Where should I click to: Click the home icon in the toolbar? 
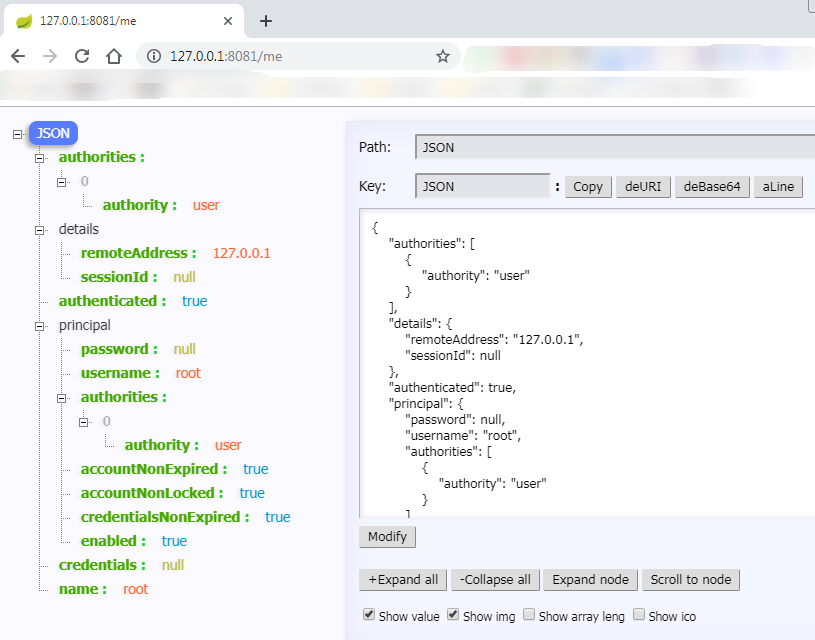(113, 57)
